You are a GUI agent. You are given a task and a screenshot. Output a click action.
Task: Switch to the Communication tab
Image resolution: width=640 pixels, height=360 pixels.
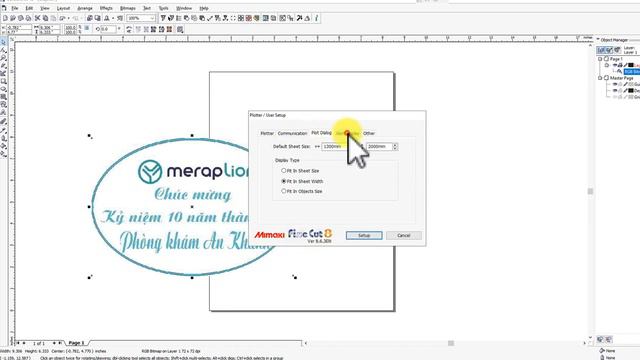pos(292,133)
